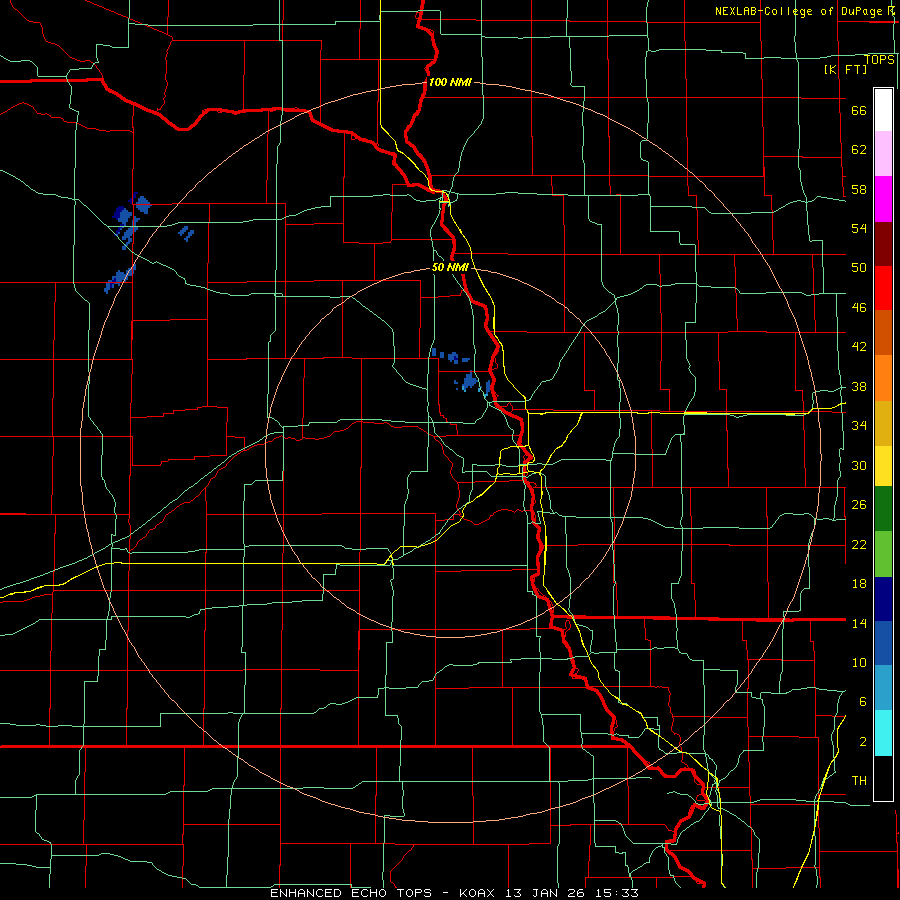Click the yellow 30-34 kft legend swatch
The image size is (900, 900).
pyautogui.click(x=883, y=466)
